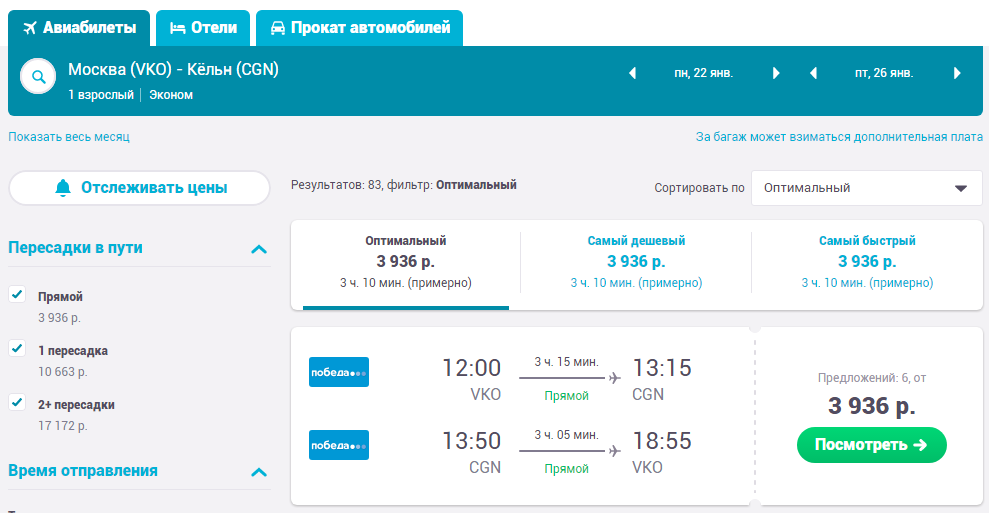Screen dimensions: 989x513
Task: Click the bell icon for price tracking
Action: tap(62, 188)
